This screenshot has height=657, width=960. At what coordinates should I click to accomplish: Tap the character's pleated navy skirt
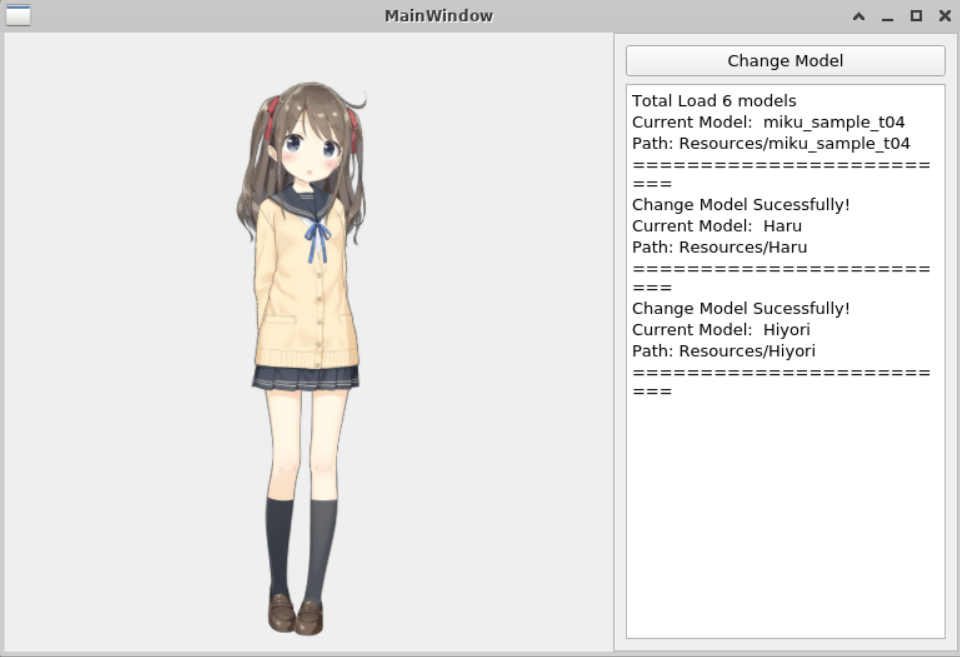(306, 378)
